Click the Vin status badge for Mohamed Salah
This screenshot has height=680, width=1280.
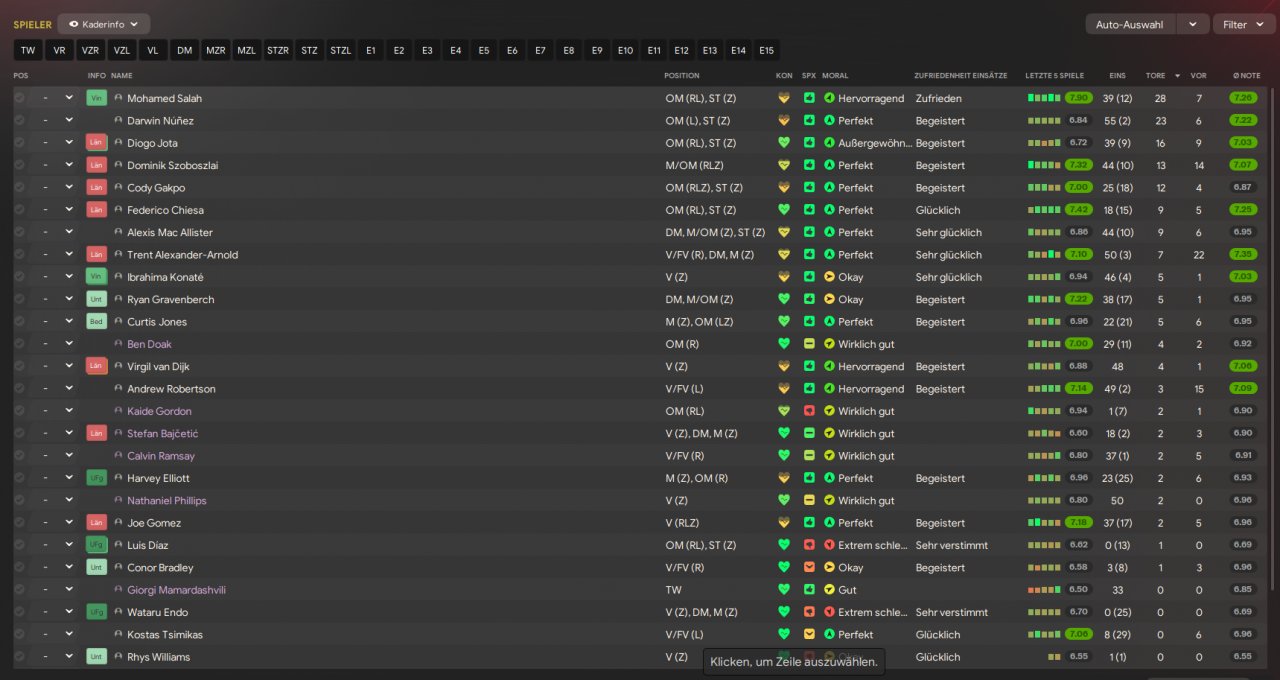pos(96,98)
